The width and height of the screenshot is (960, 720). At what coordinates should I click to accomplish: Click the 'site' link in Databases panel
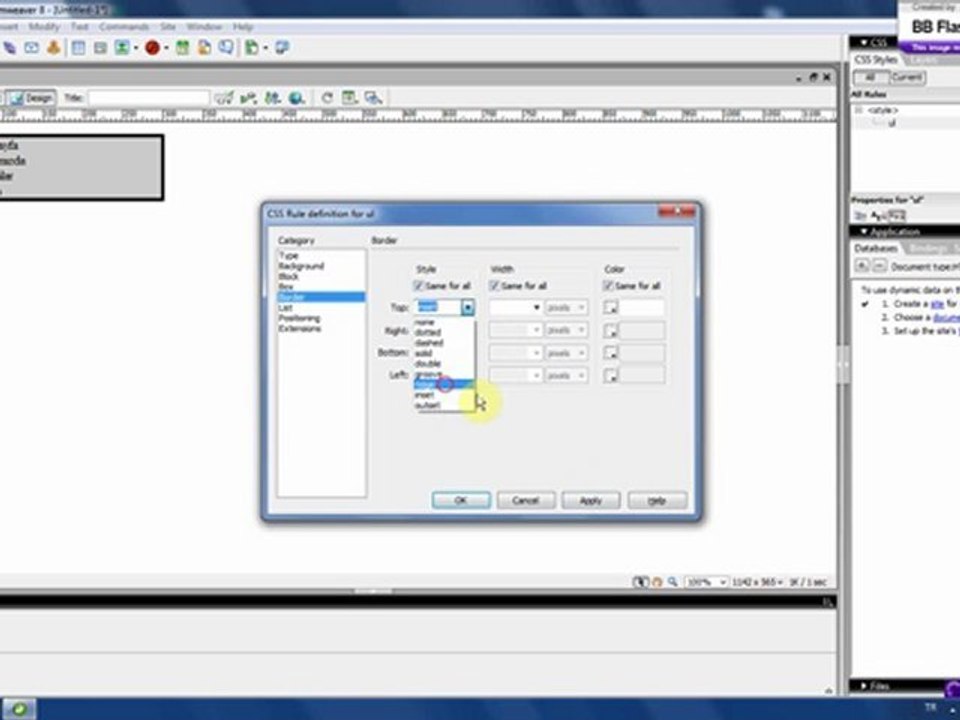pos(937,304)
